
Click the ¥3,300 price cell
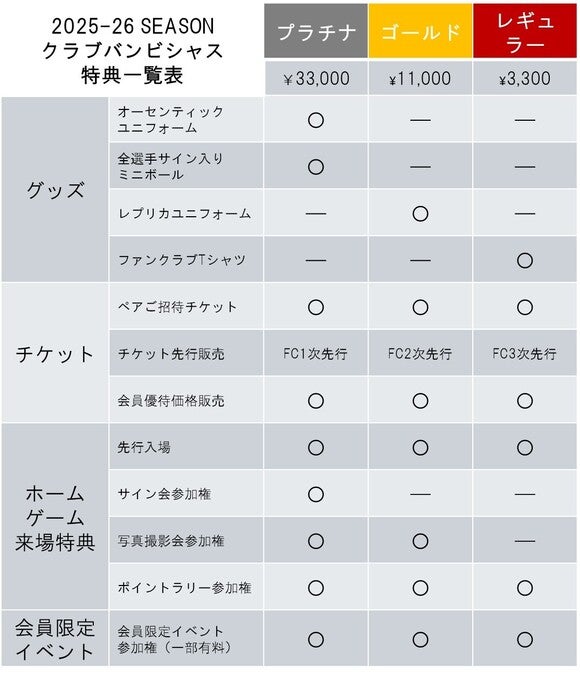pos(524,78)
